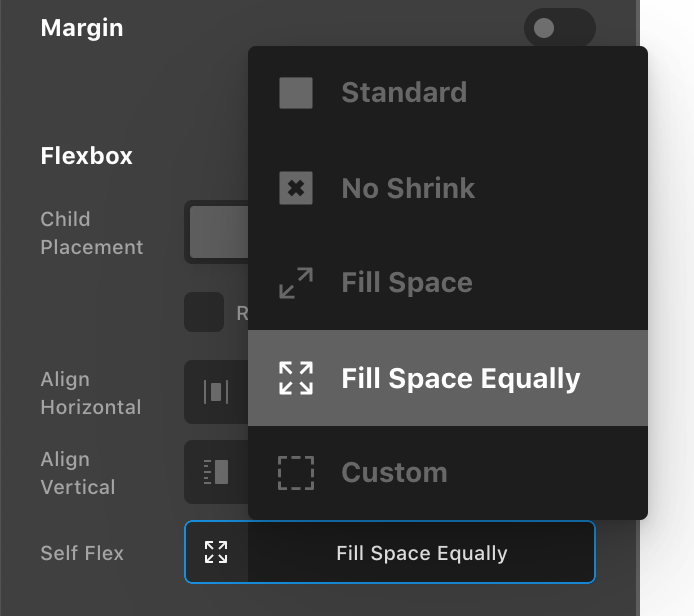The width and height of the screenshot is (694, 616).
Task: Click the Flexbox section heading
Action: click(86, 156)
